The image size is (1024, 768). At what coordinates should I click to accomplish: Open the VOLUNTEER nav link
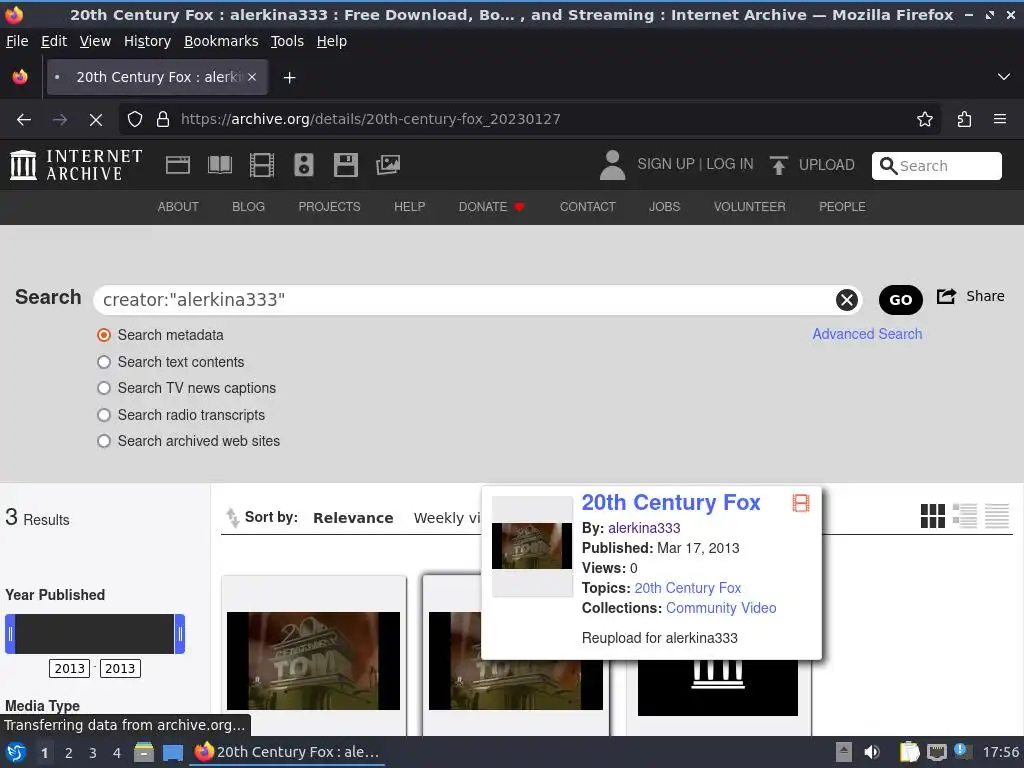[x=750, y=206]
